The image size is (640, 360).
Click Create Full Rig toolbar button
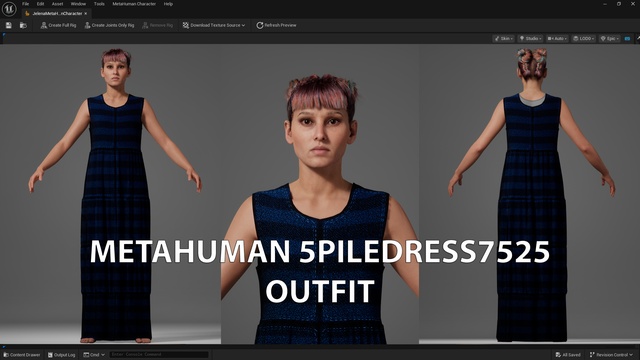tap(58, 25)
